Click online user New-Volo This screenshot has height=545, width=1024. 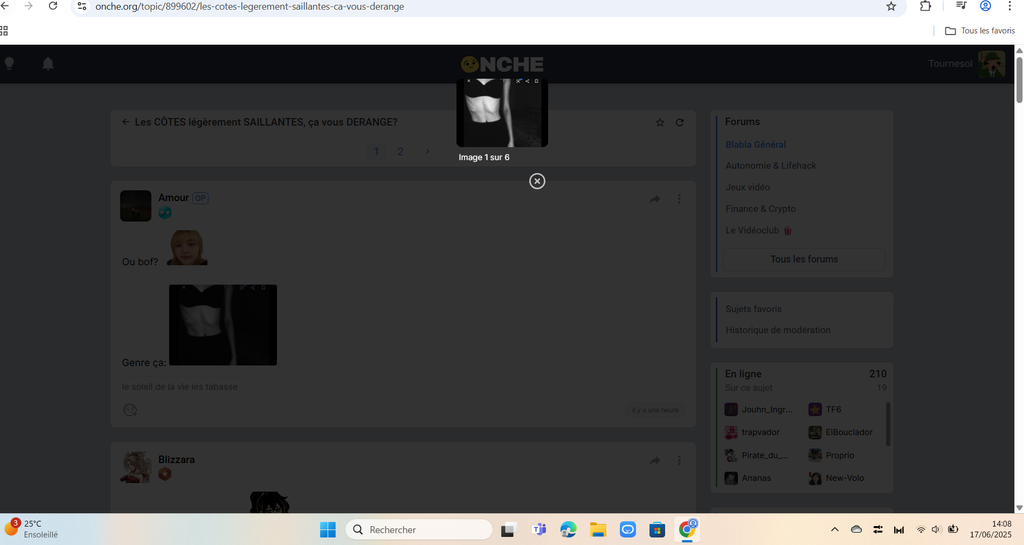click(x=837, y=478)
